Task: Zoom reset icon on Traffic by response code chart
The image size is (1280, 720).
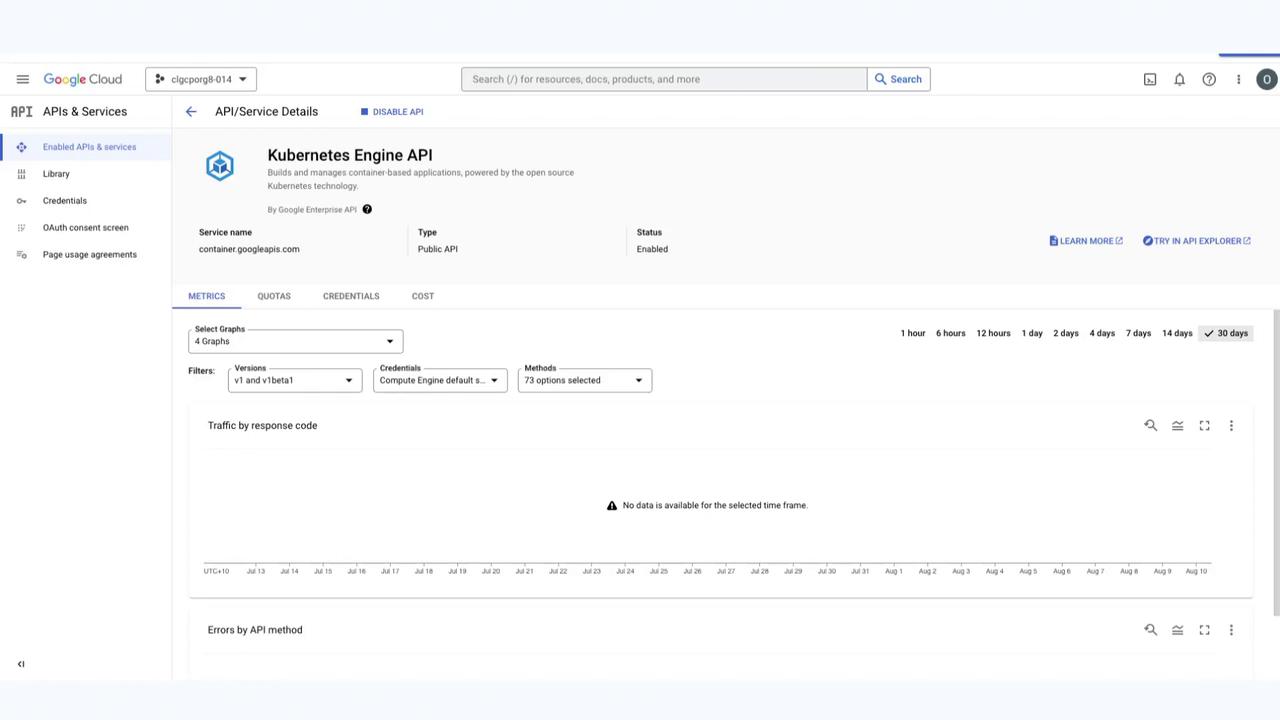Action: click(1150, 426)
